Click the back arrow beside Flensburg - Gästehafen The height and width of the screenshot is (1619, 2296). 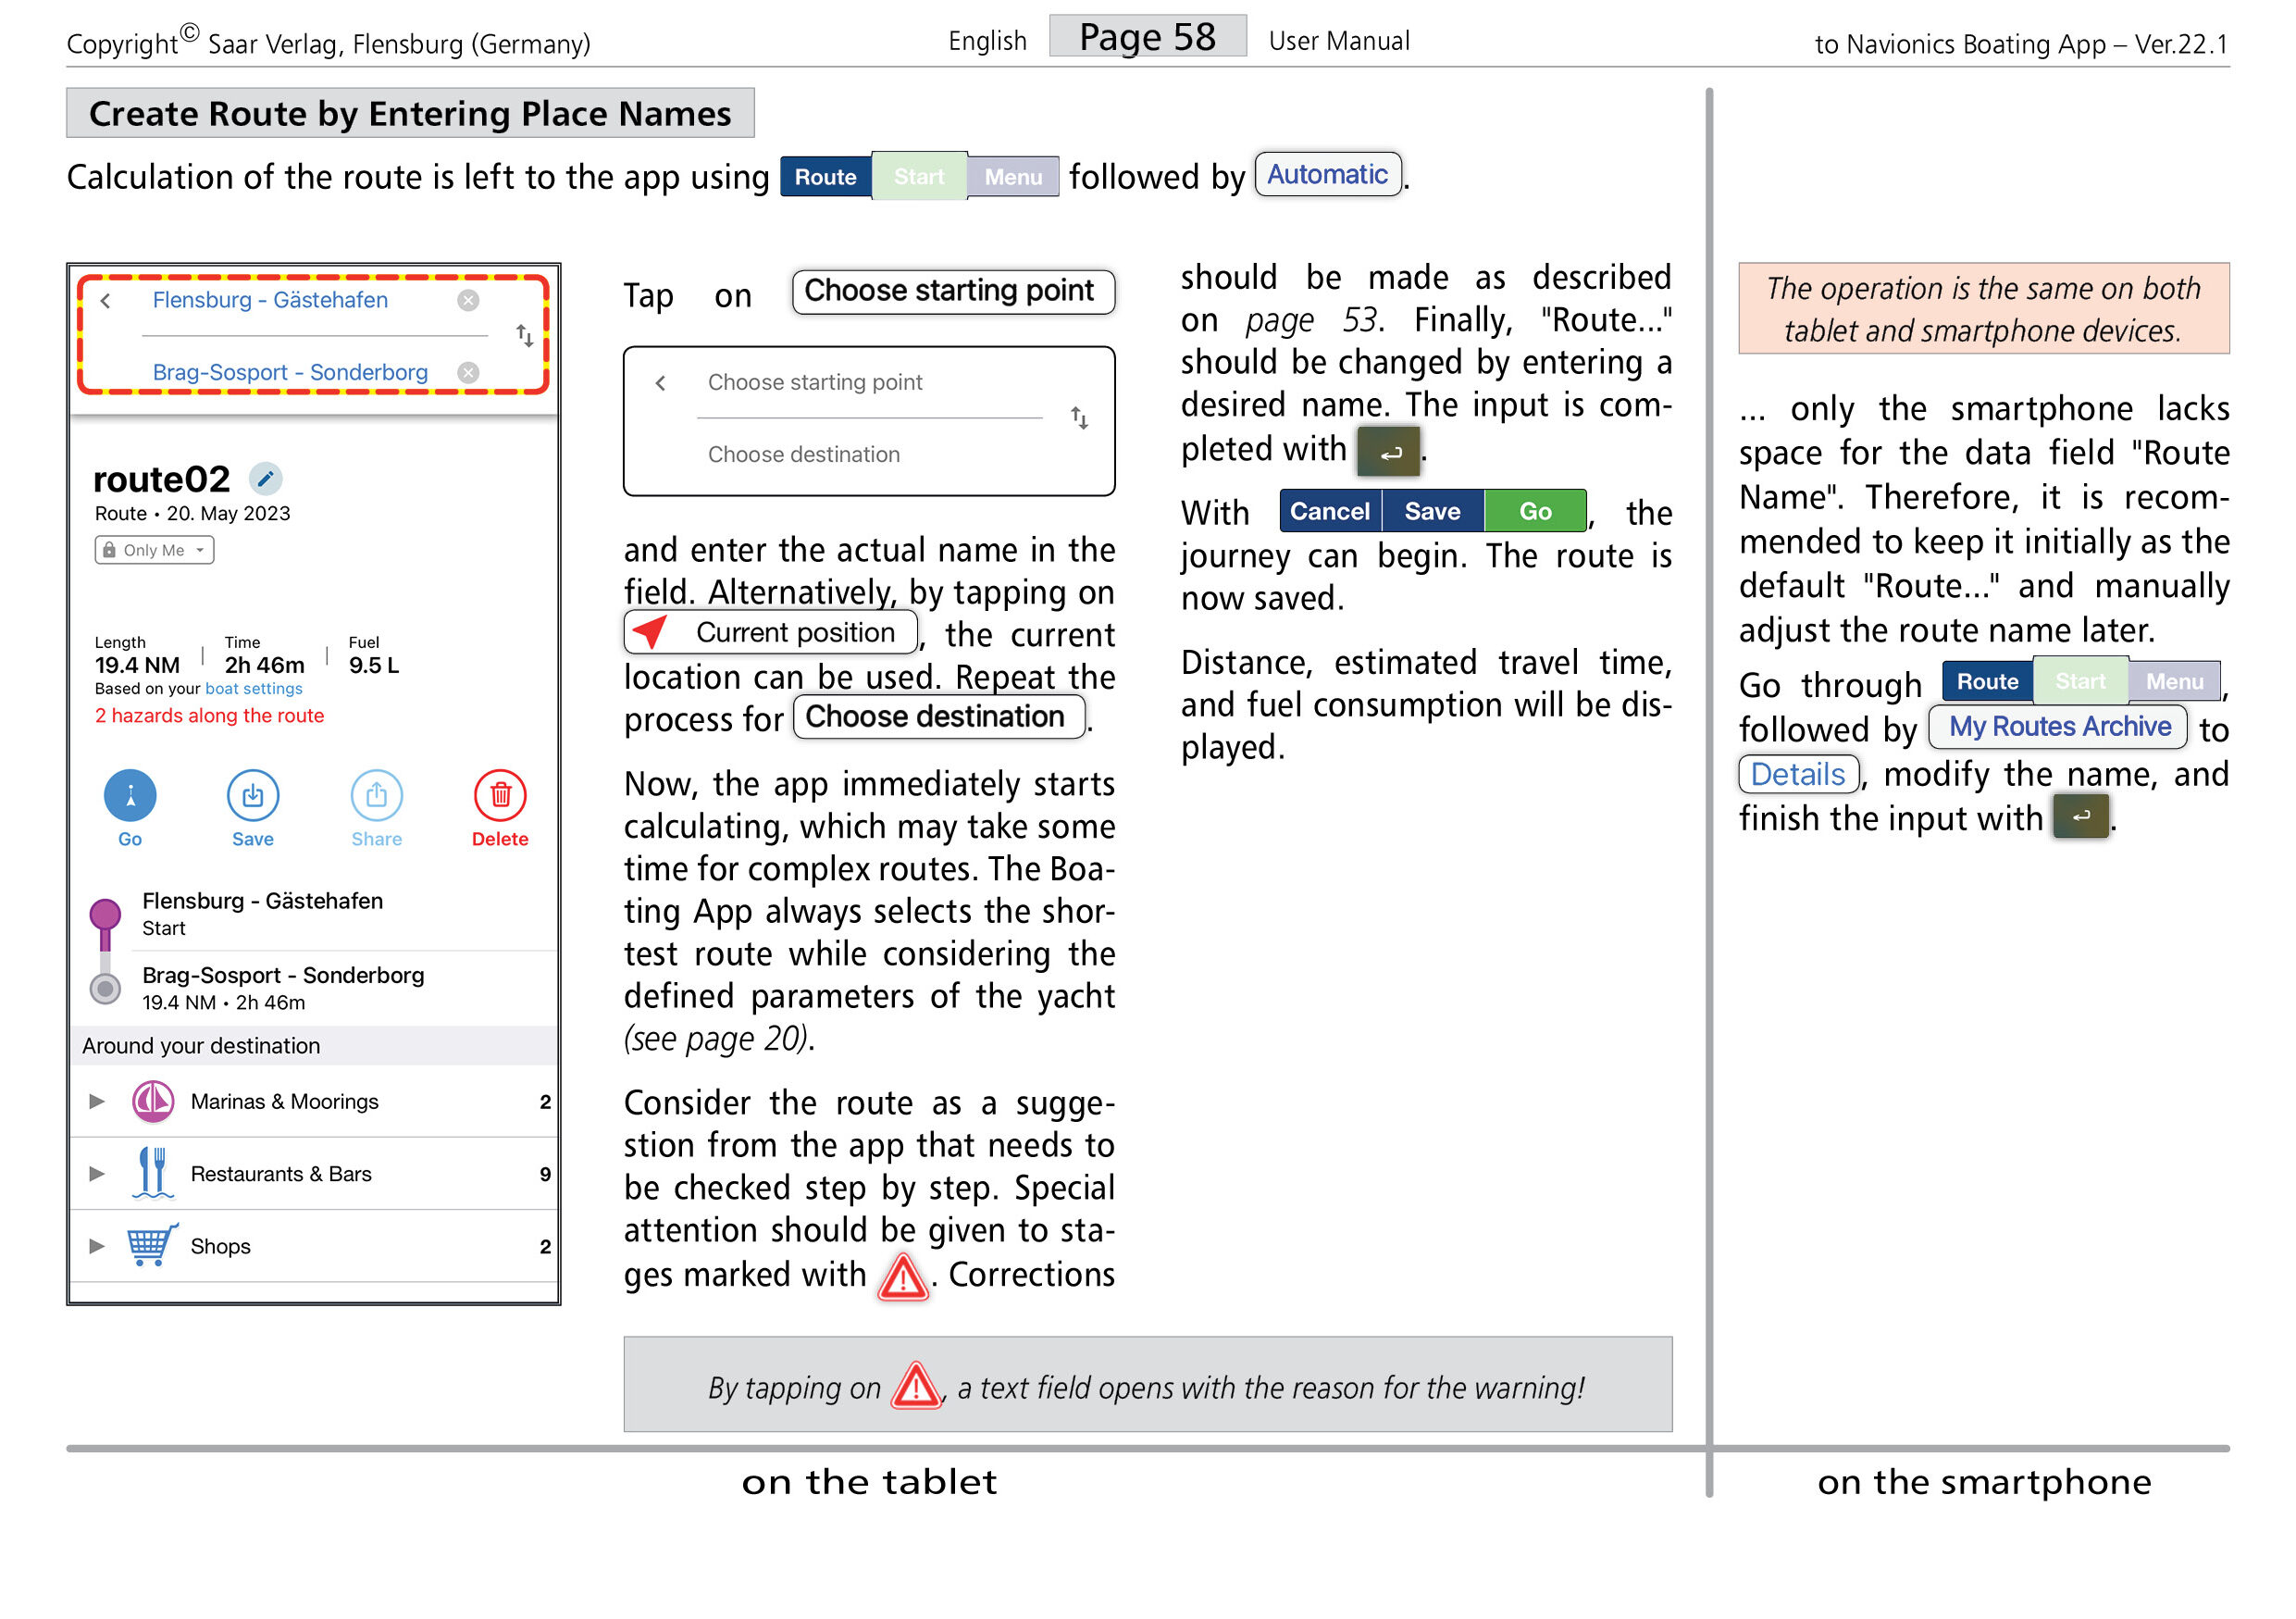click(106, 300)
